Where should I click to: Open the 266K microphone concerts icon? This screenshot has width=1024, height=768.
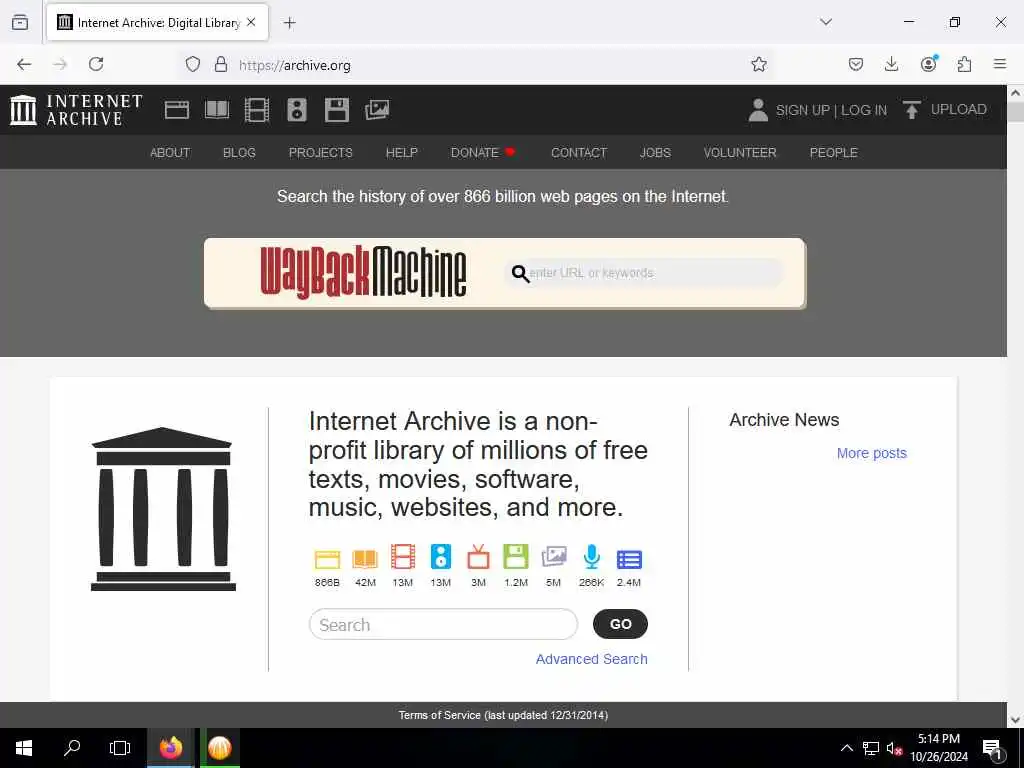click(592, 557)
